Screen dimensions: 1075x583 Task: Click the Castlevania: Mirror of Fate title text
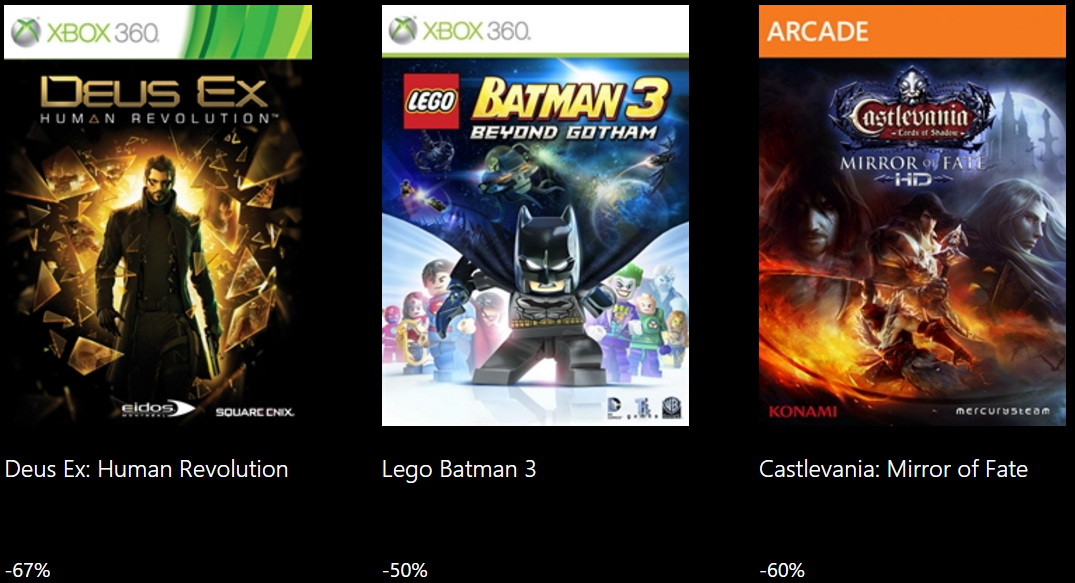pyautogui.click(x=893, y=469)
